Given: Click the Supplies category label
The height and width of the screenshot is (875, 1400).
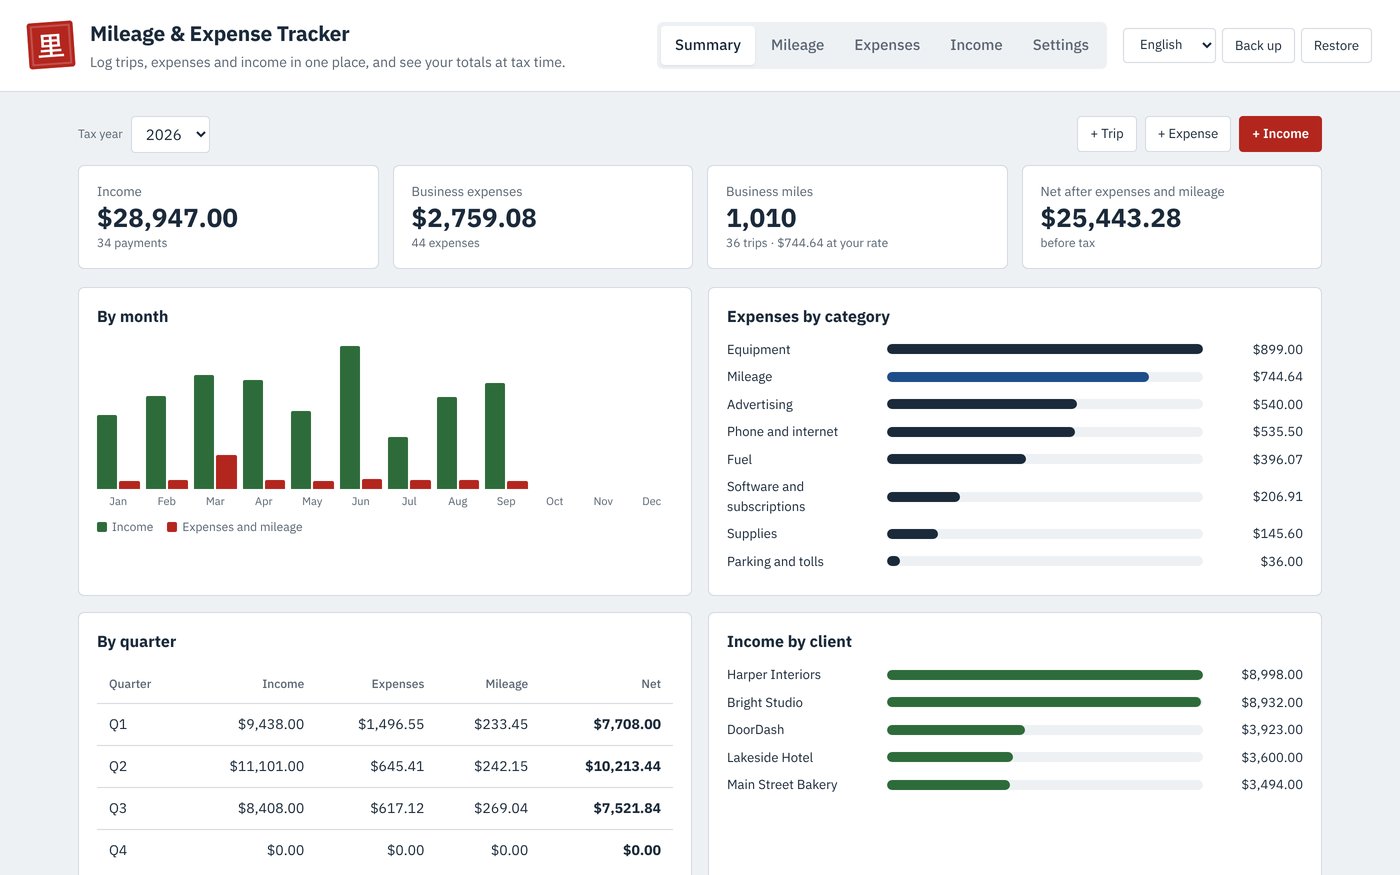Looking at the screenshot, I should [x=752, y=534].
